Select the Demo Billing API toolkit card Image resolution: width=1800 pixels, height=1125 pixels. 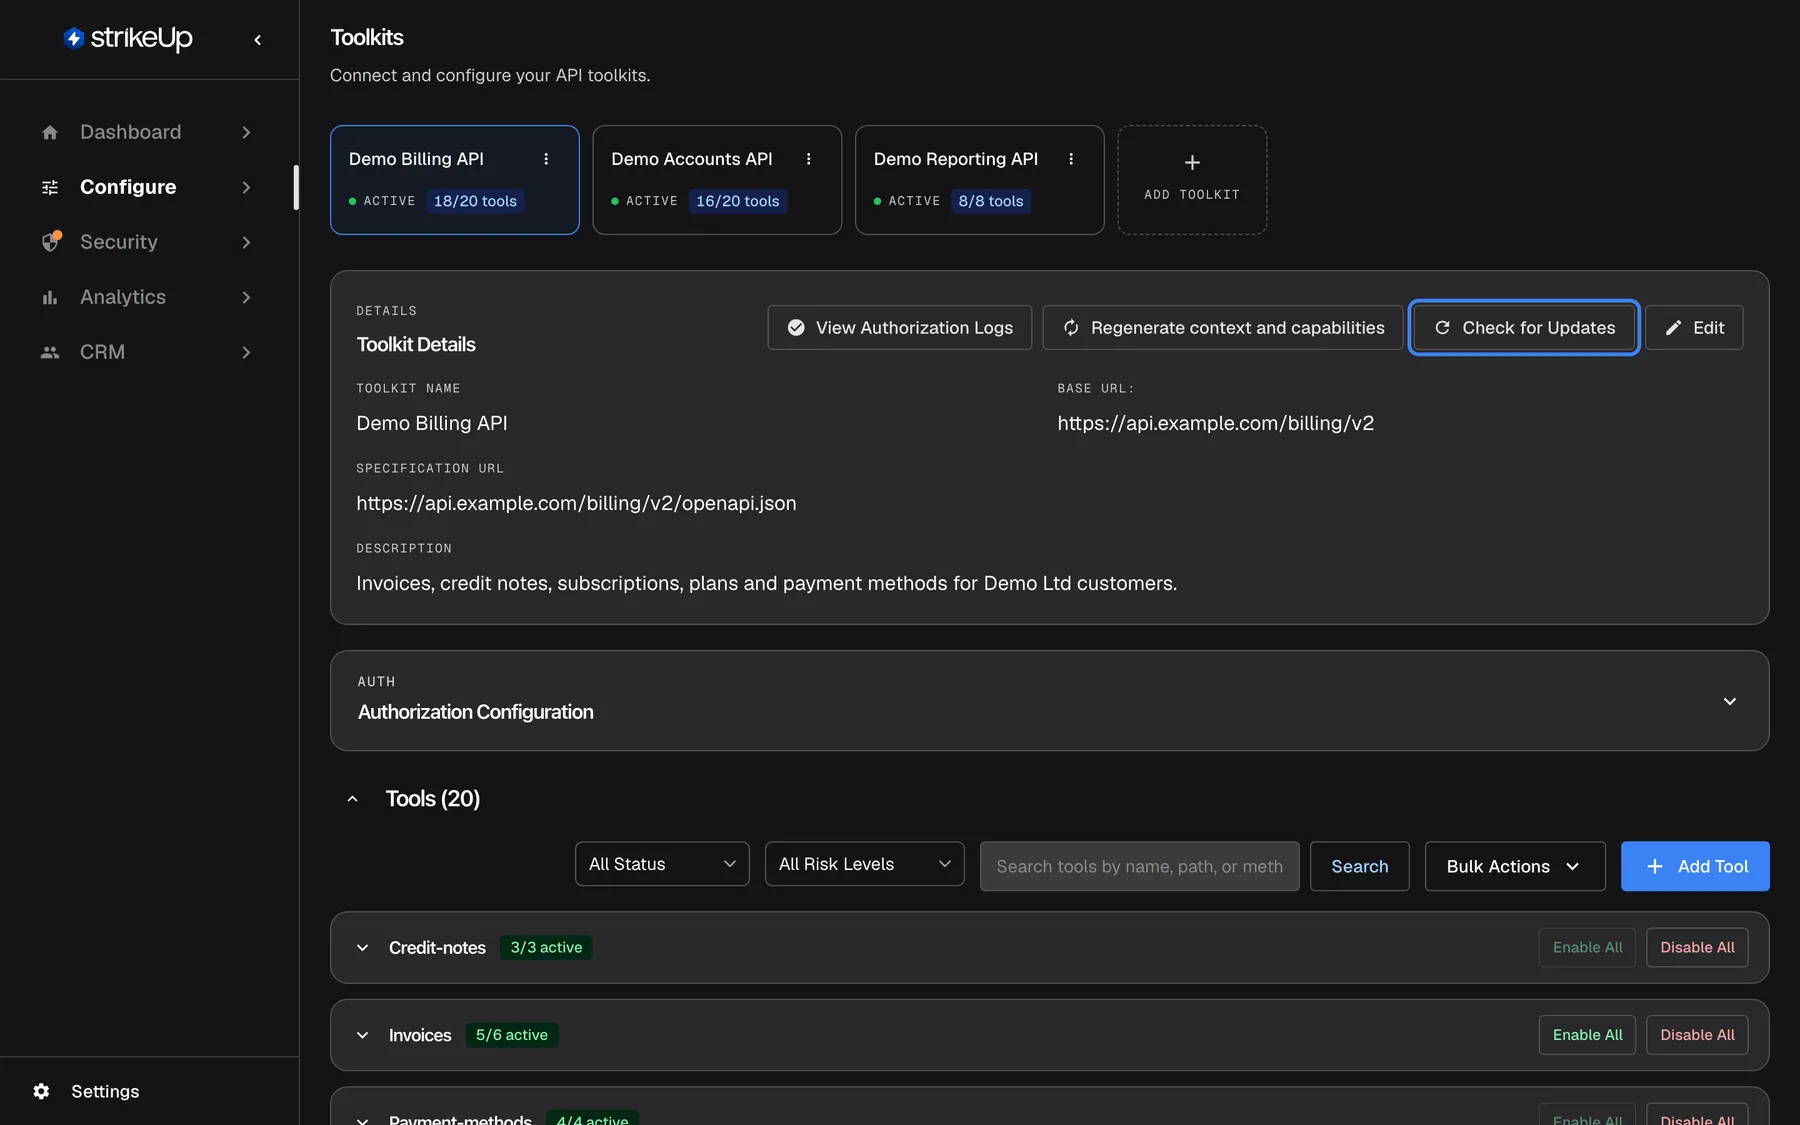[455, 180]
